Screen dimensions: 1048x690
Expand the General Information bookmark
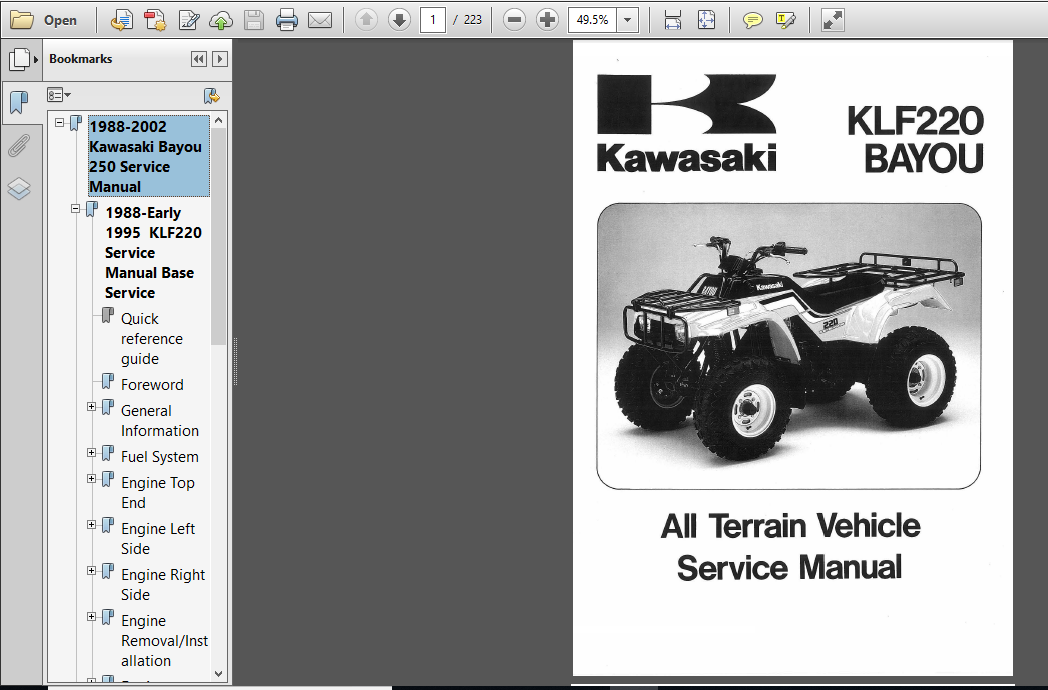[92, 407]
